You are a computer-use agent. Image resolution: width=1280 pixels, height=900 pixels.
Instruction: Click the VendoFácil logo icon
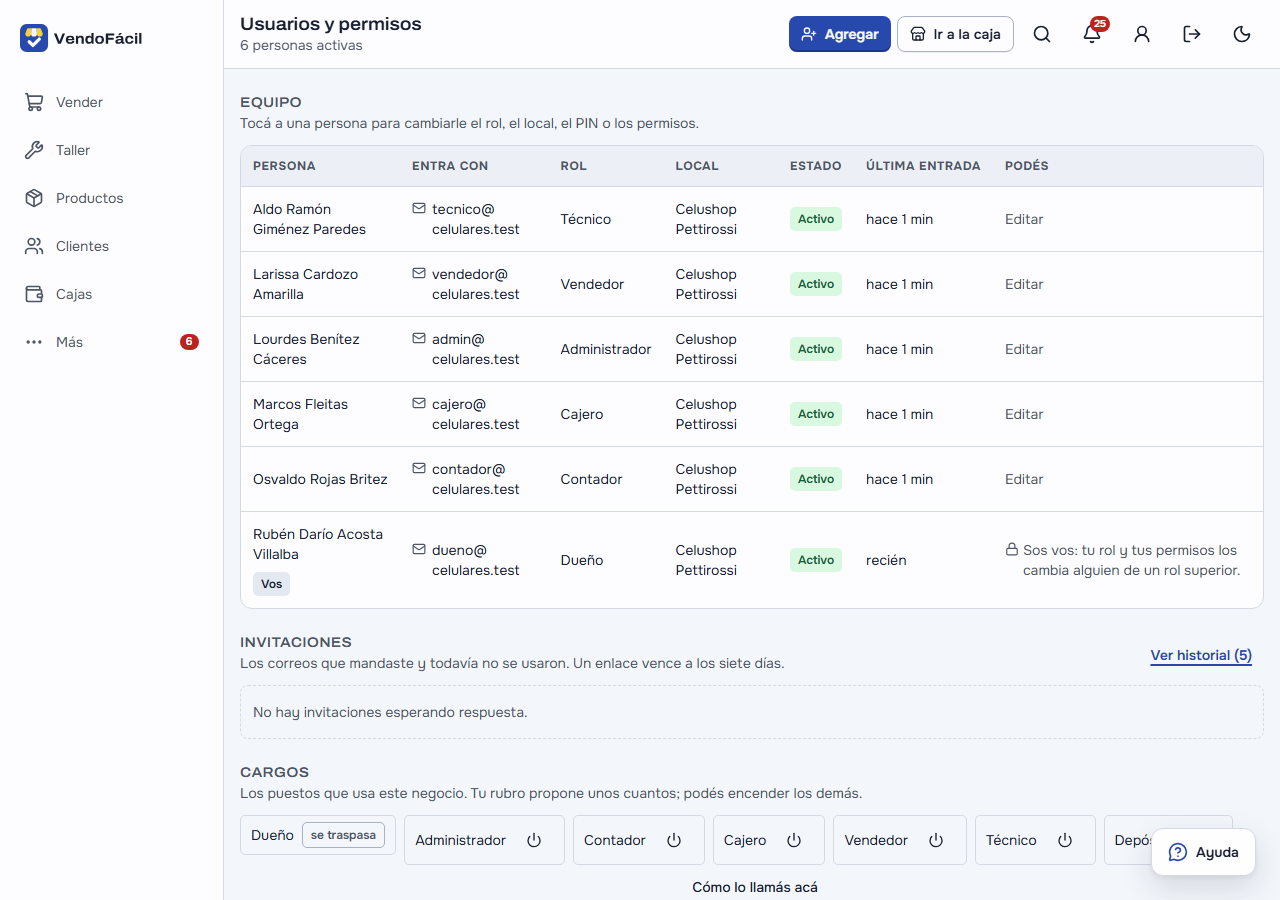tap(34, 38)
